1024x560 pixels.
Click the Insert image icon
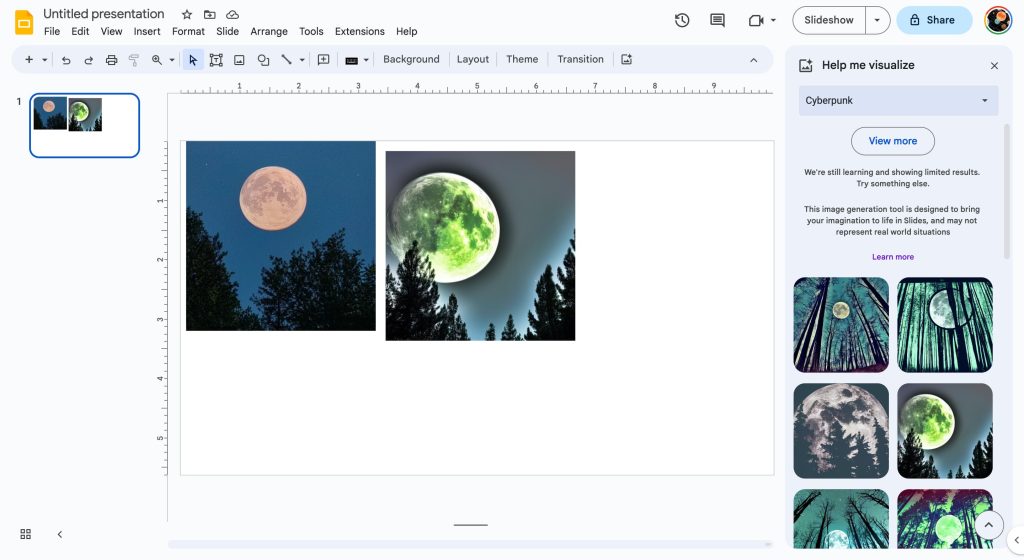pyautogui.click(x=239, y=60)
